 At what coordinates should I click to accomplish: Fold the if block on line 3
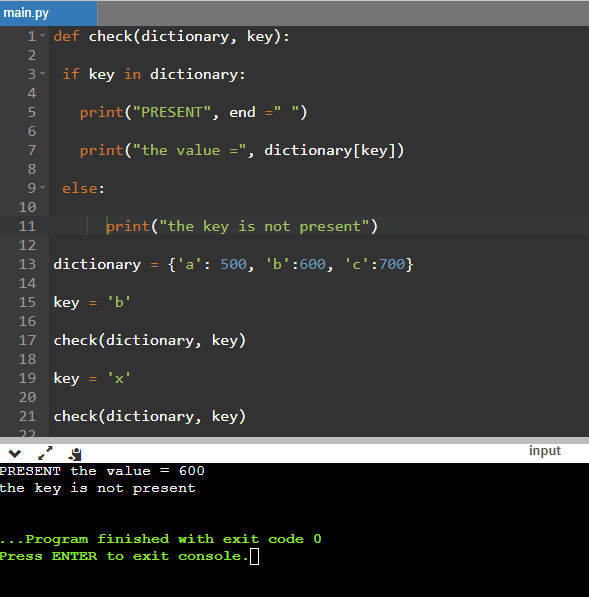(x=43, y=74)
